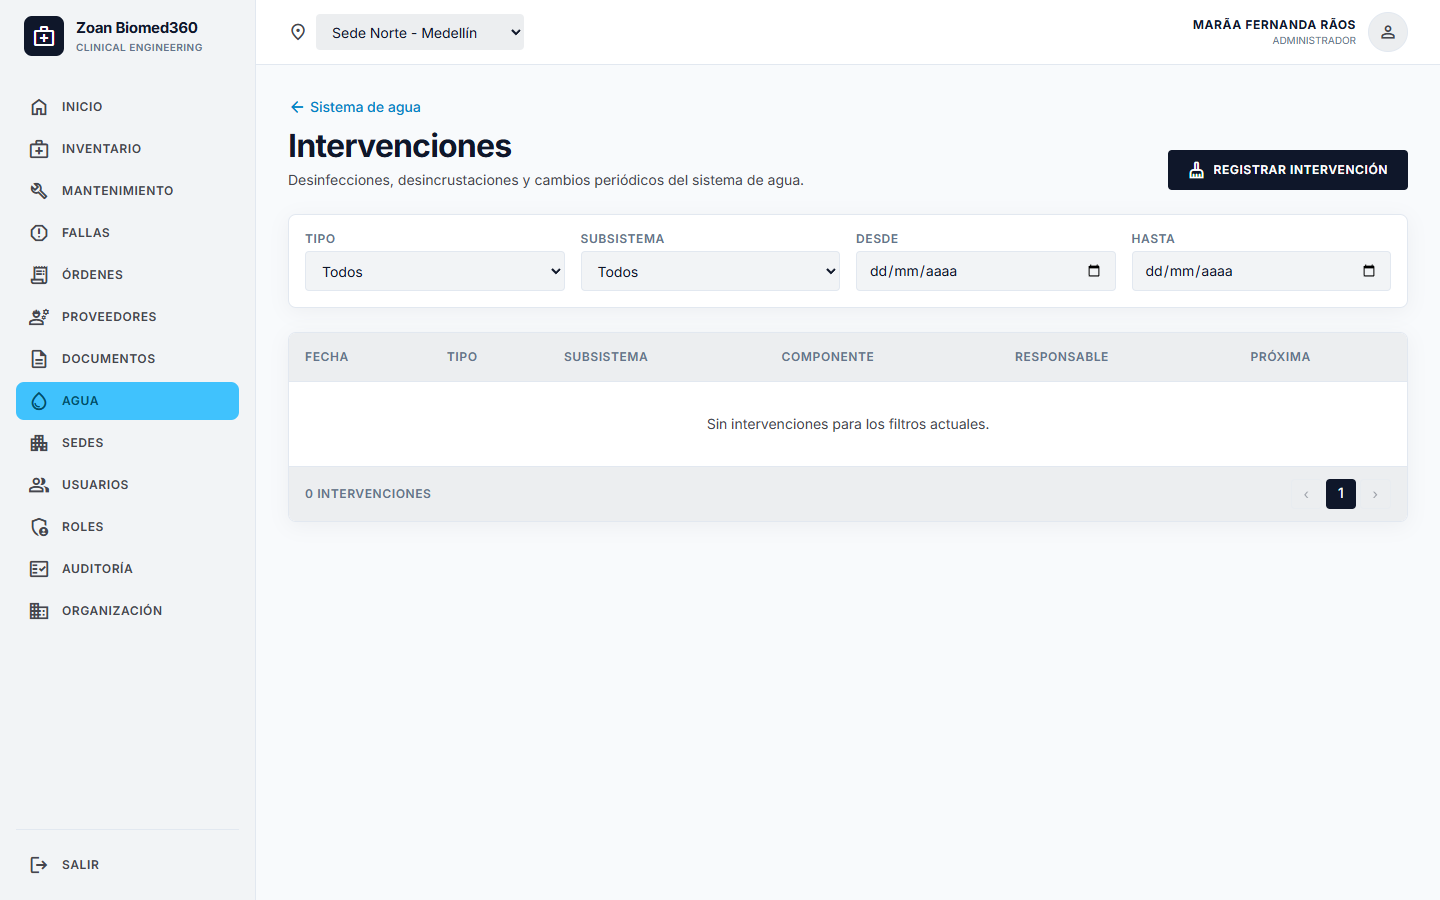
Task: Click the Subsistema column header in table
Action: [x=606, y=357]
